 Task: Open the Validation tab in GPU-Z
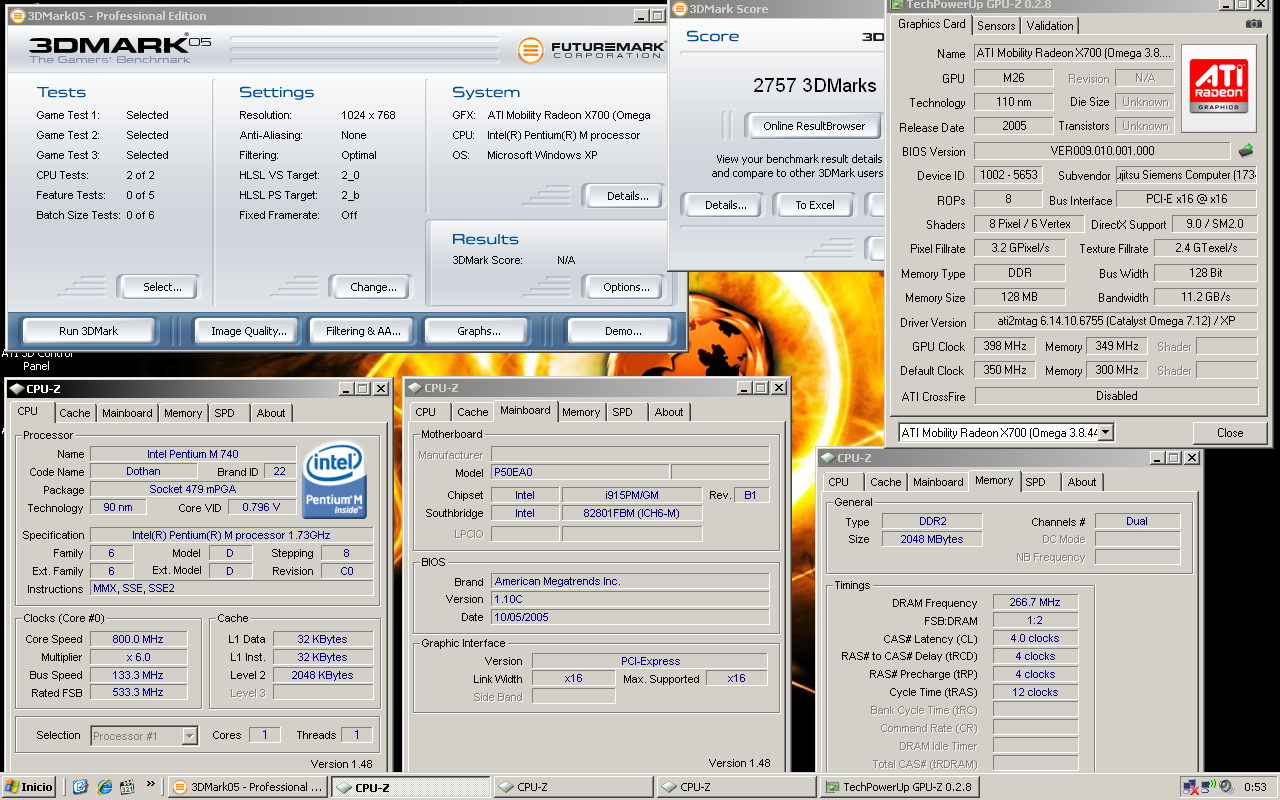pos(1050,25)
